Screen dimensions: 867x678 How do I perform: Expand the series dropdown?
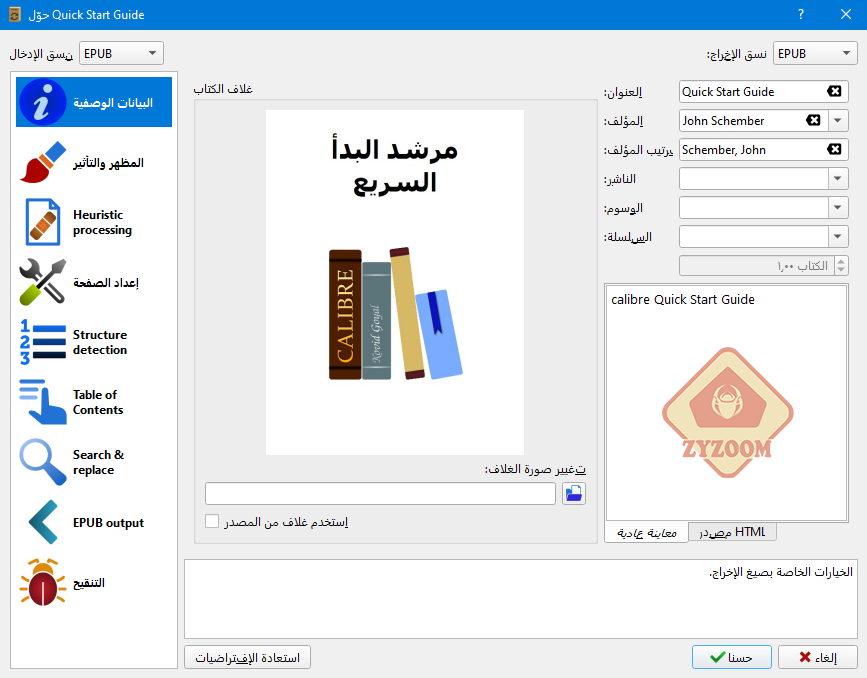[x=838, y=237]
